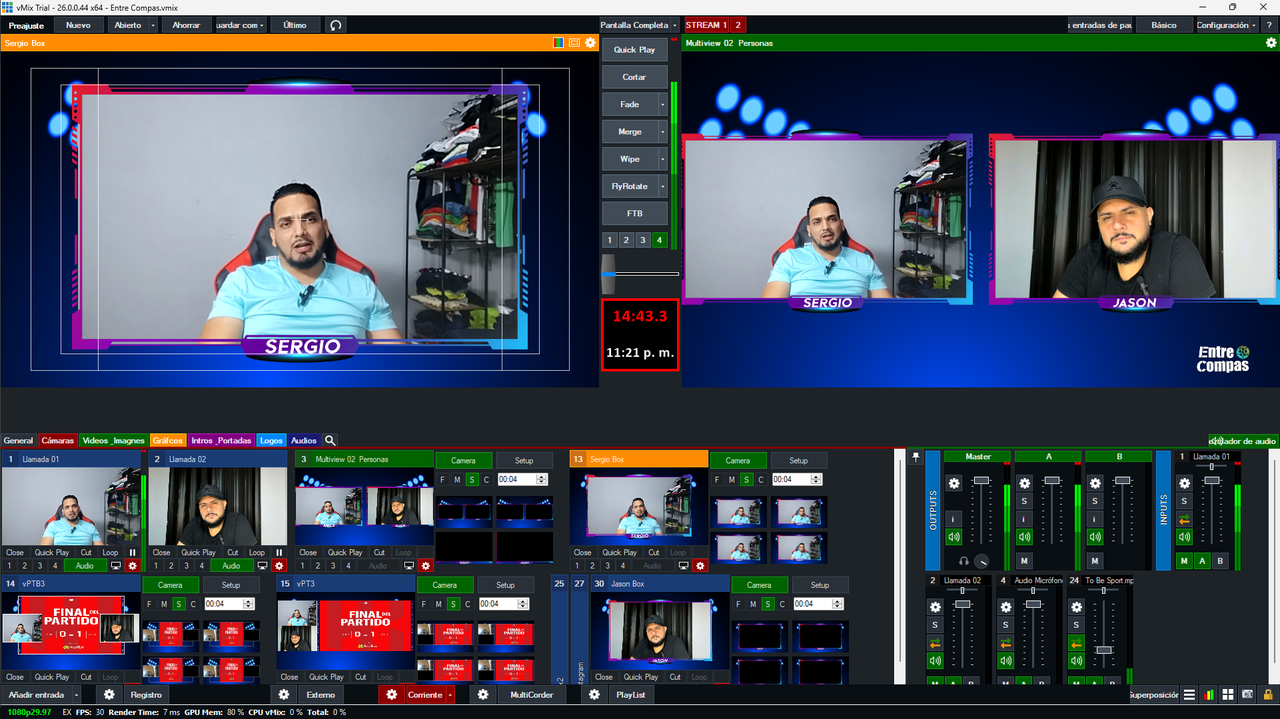1280x719 pixels.
Task: Toggle mute on bus A speaker
Action: pos(1024,537)
